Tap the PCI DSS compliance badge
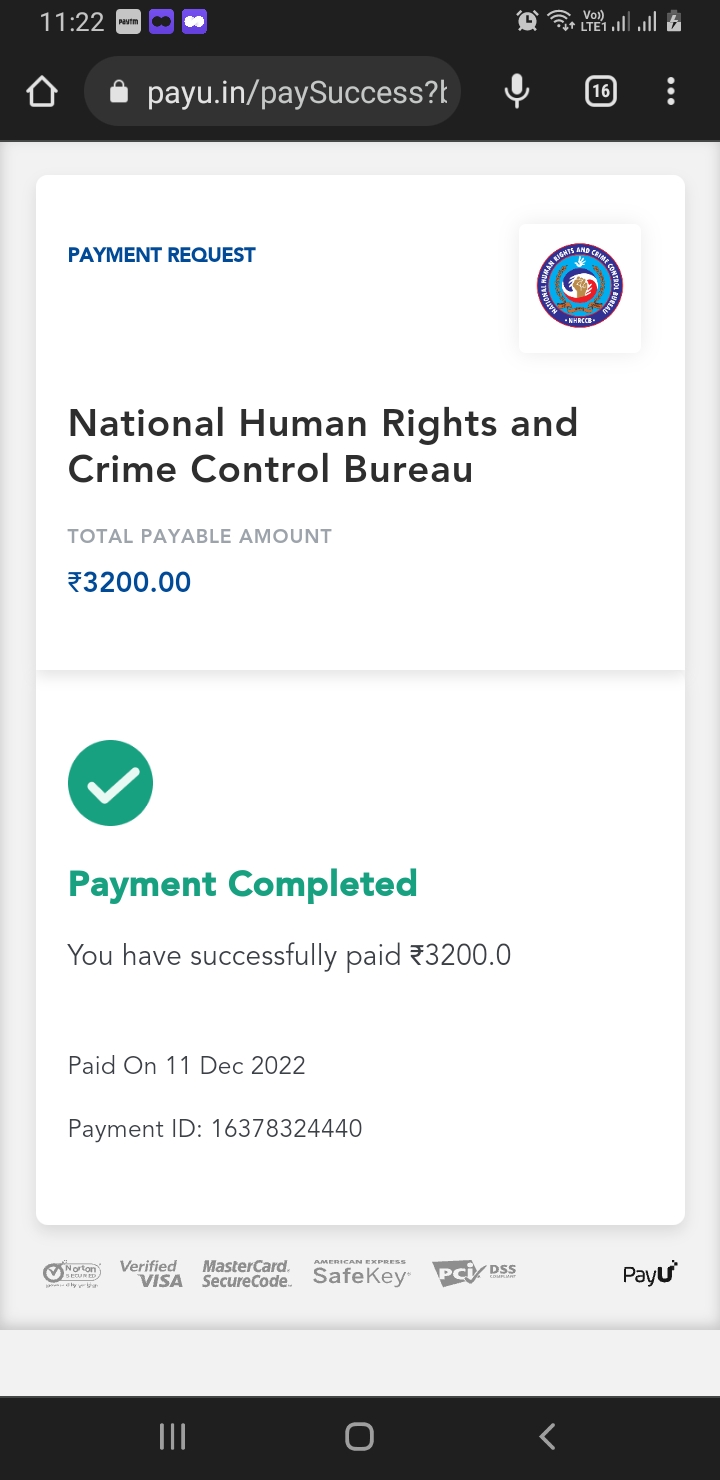 (474, 1273)
